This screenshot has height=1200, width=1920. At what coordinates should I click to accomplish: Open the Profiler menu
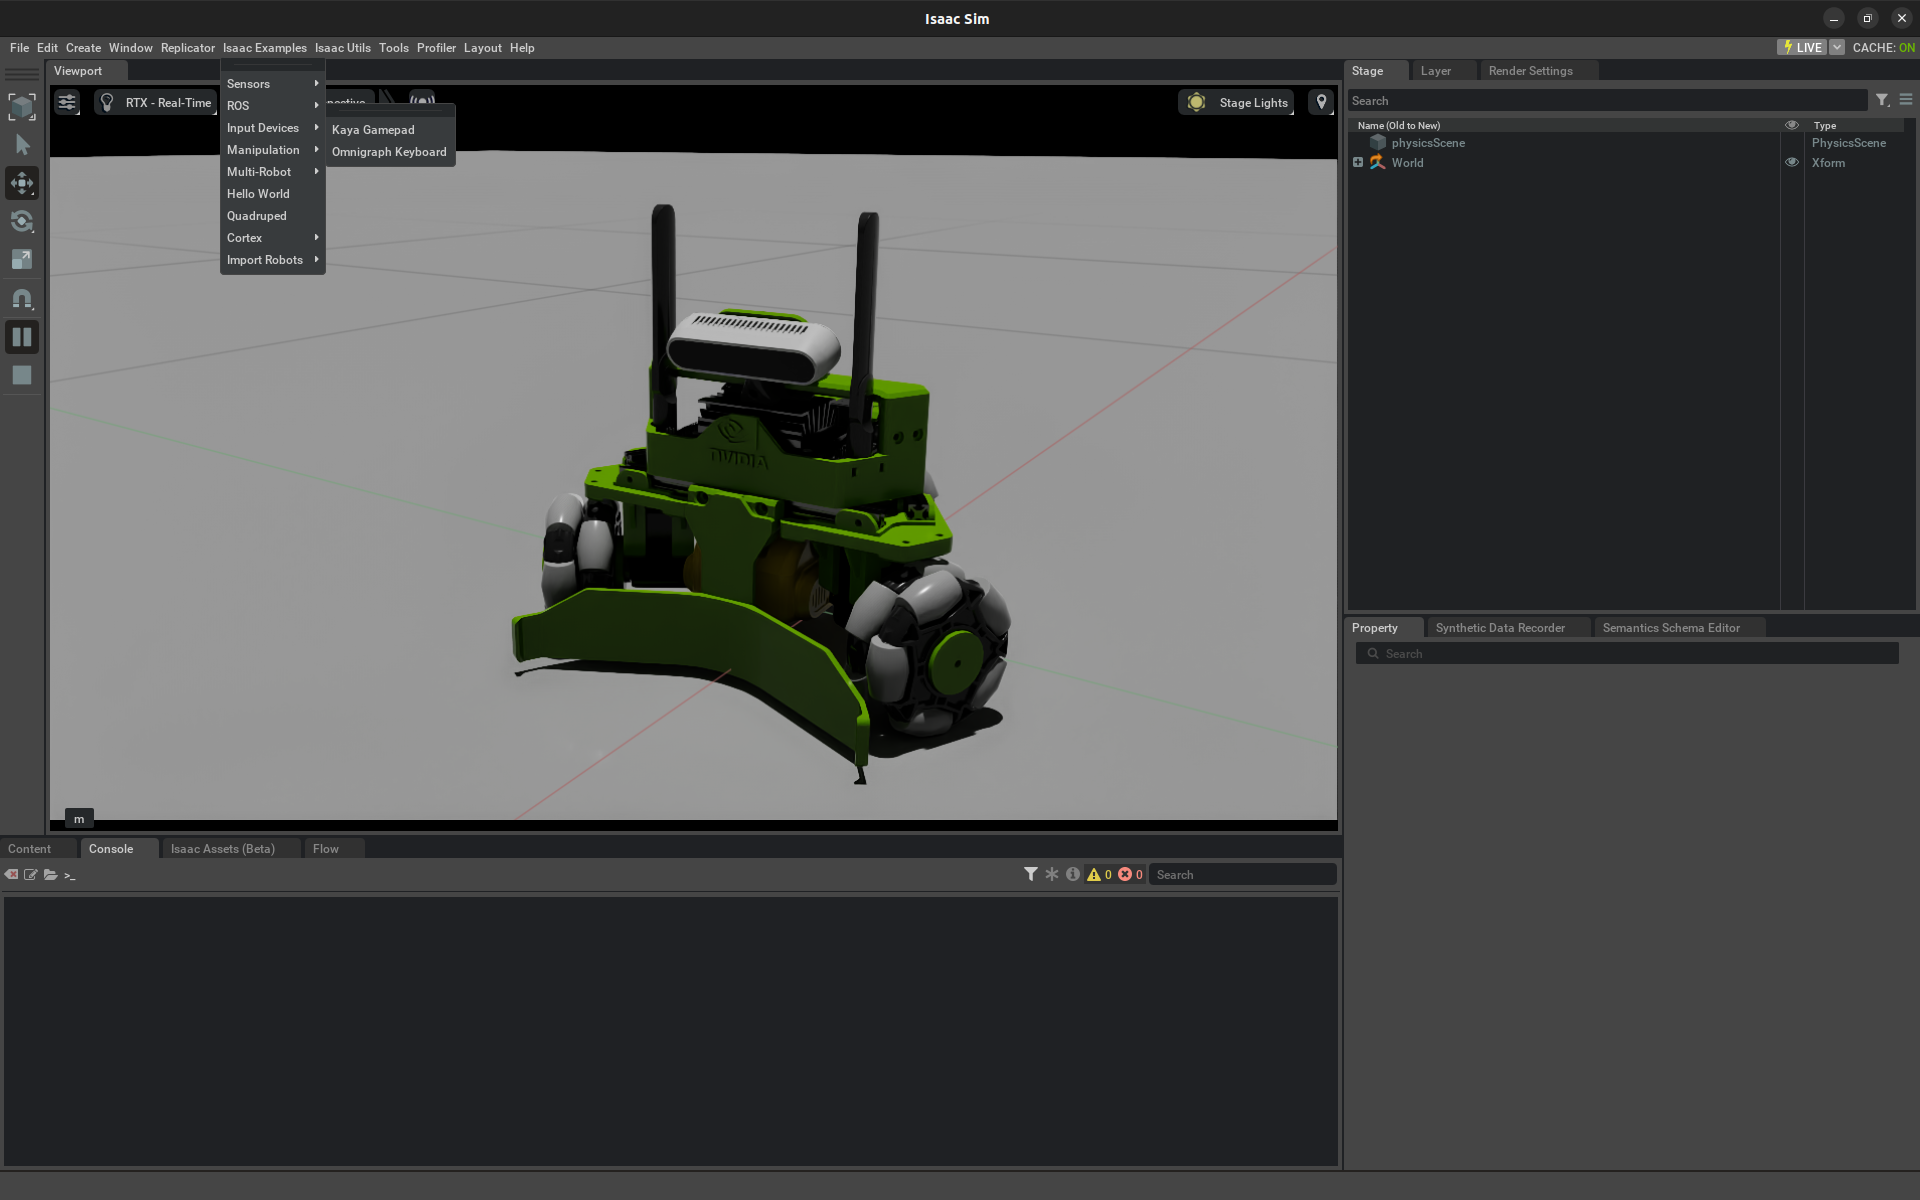click(436, 48)
